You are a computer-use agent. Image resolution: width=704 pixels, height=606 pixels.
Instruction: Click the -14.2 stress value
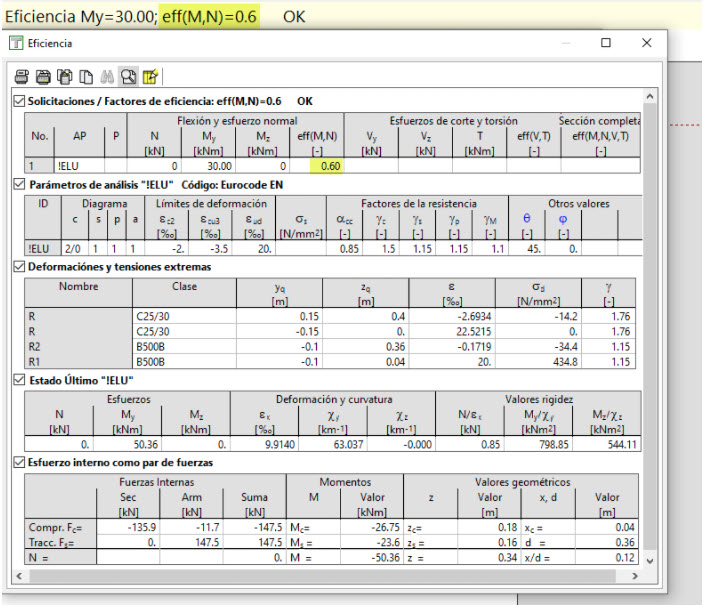[538, 316]
